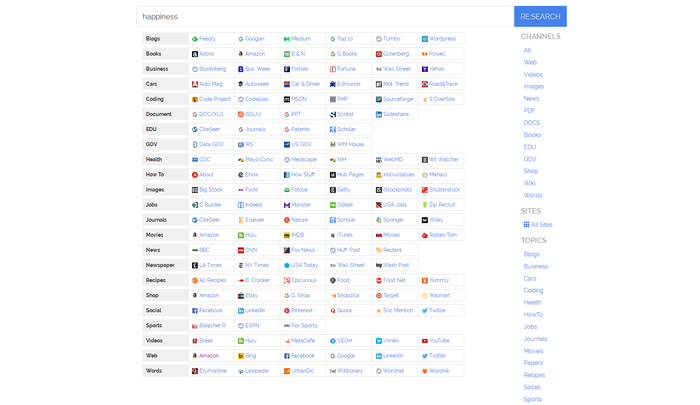Screen dimensions: 700x405
Task: Open the Etymonline link in Words row
Action: pos(213,371)
